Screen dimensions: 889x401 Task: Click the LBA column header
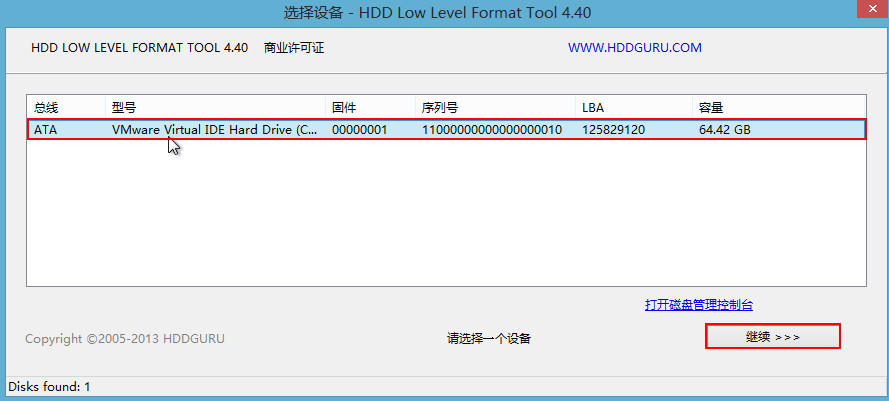pos(634,107)
